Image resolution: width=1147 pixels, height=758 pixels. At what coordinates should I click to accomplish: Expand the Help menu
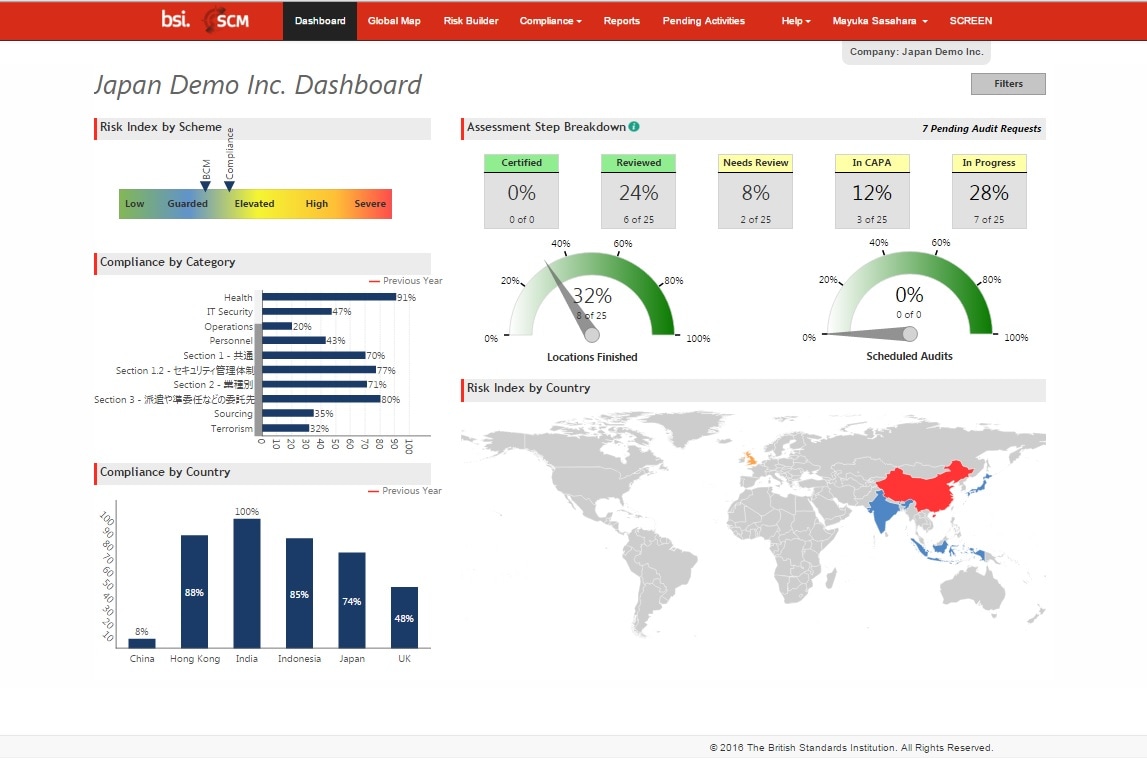[795, 19]
